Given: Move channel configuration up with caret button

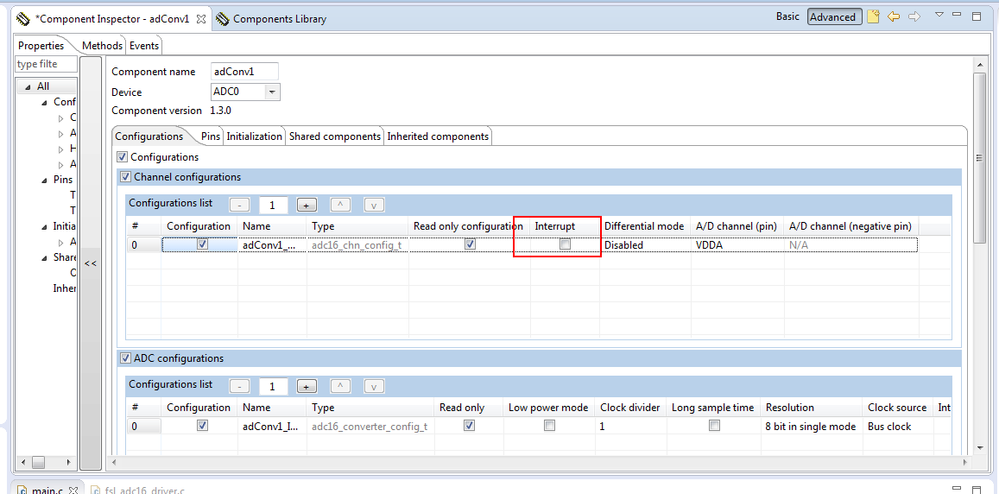Looking at the screenshot, I should point(340,205).
